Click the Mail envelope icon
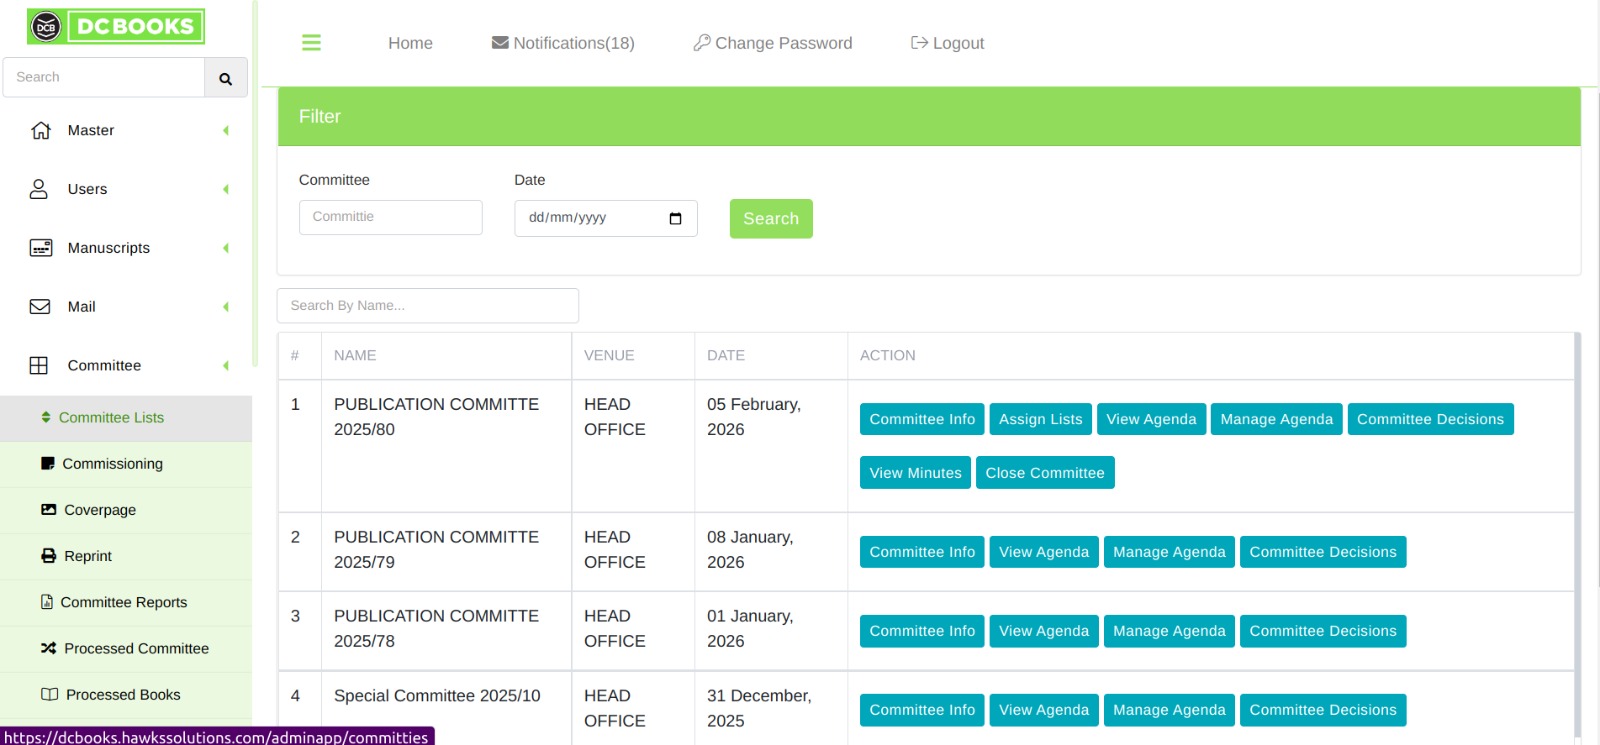This screenshot has width=1600, height=745. click(x=40, y=307)
